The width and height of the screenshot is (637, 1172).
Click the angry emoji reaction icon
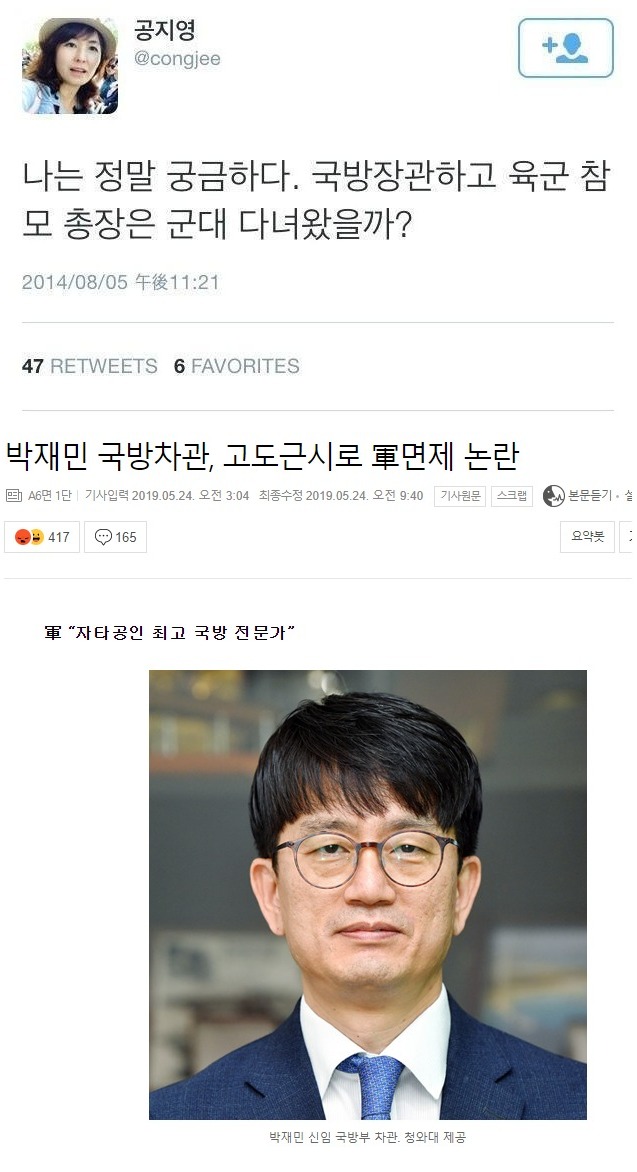coord(22,537)
